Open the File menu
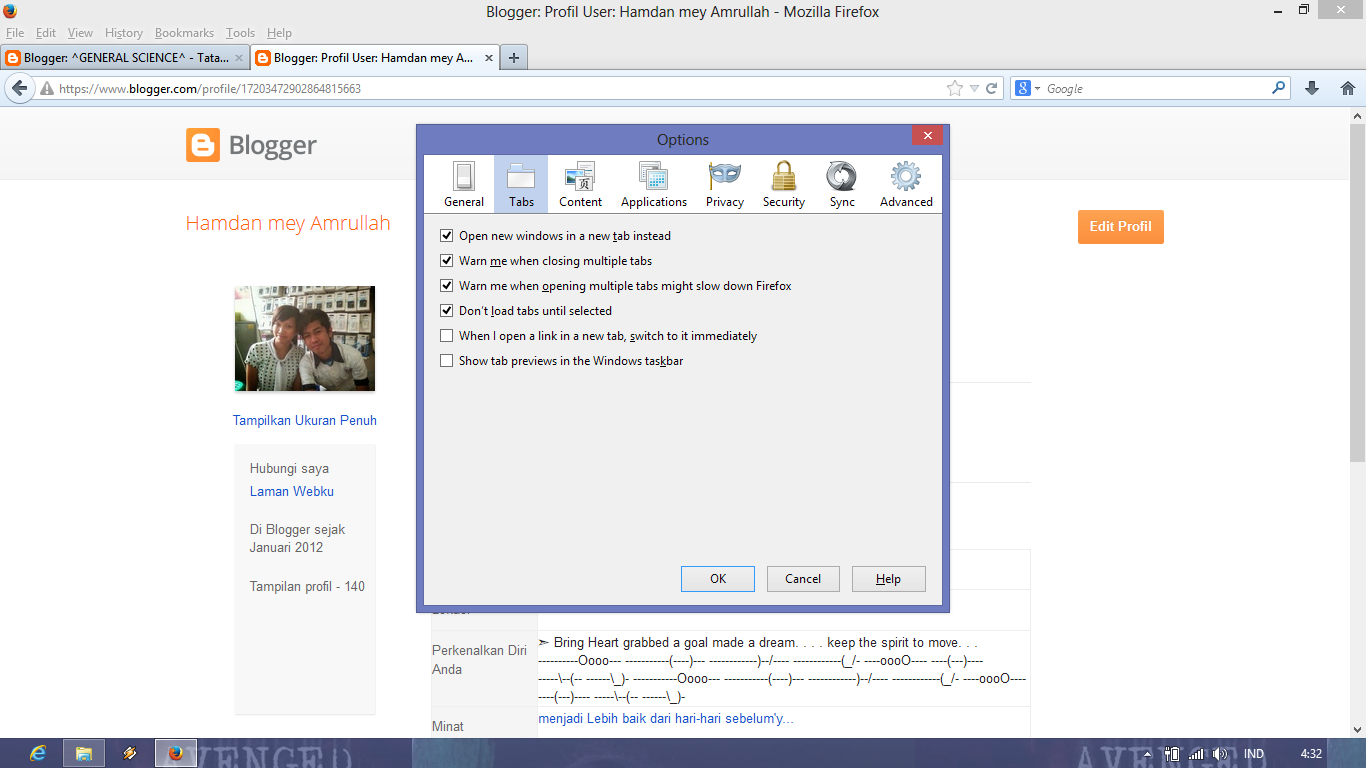The height and width of the screenshot is (768, 1366). (15, 33)
